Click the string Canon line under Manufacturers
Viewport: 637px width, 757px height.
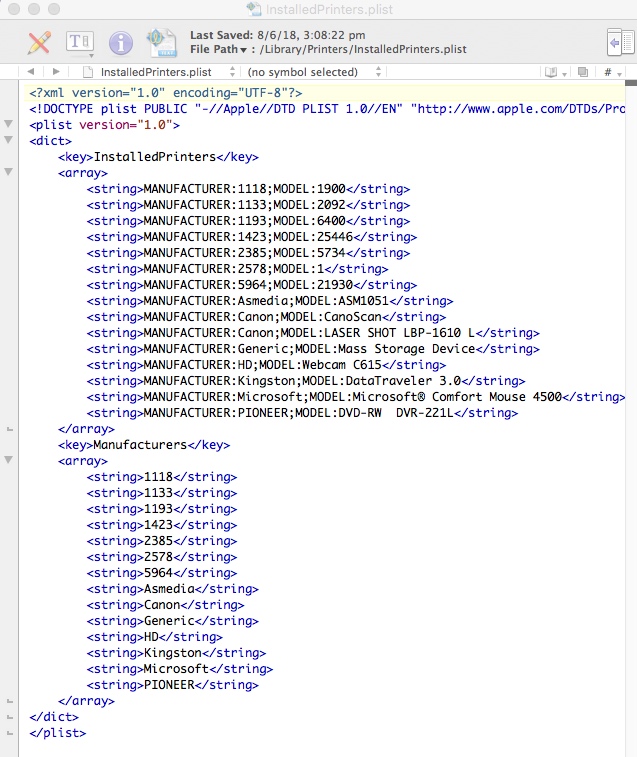pyautogui.click(x=165, y=604)
